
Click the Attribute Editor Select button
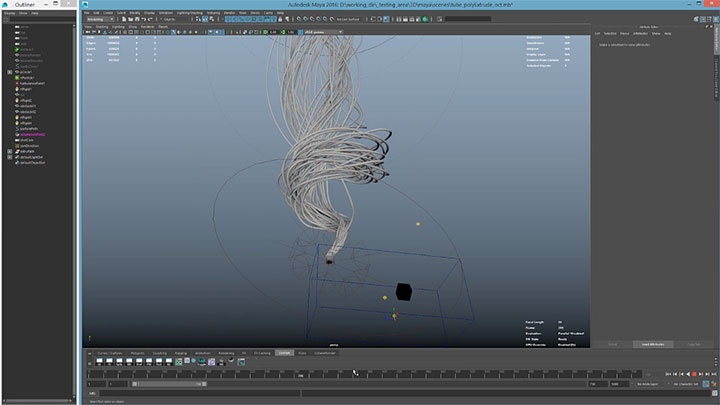[613, 344]
